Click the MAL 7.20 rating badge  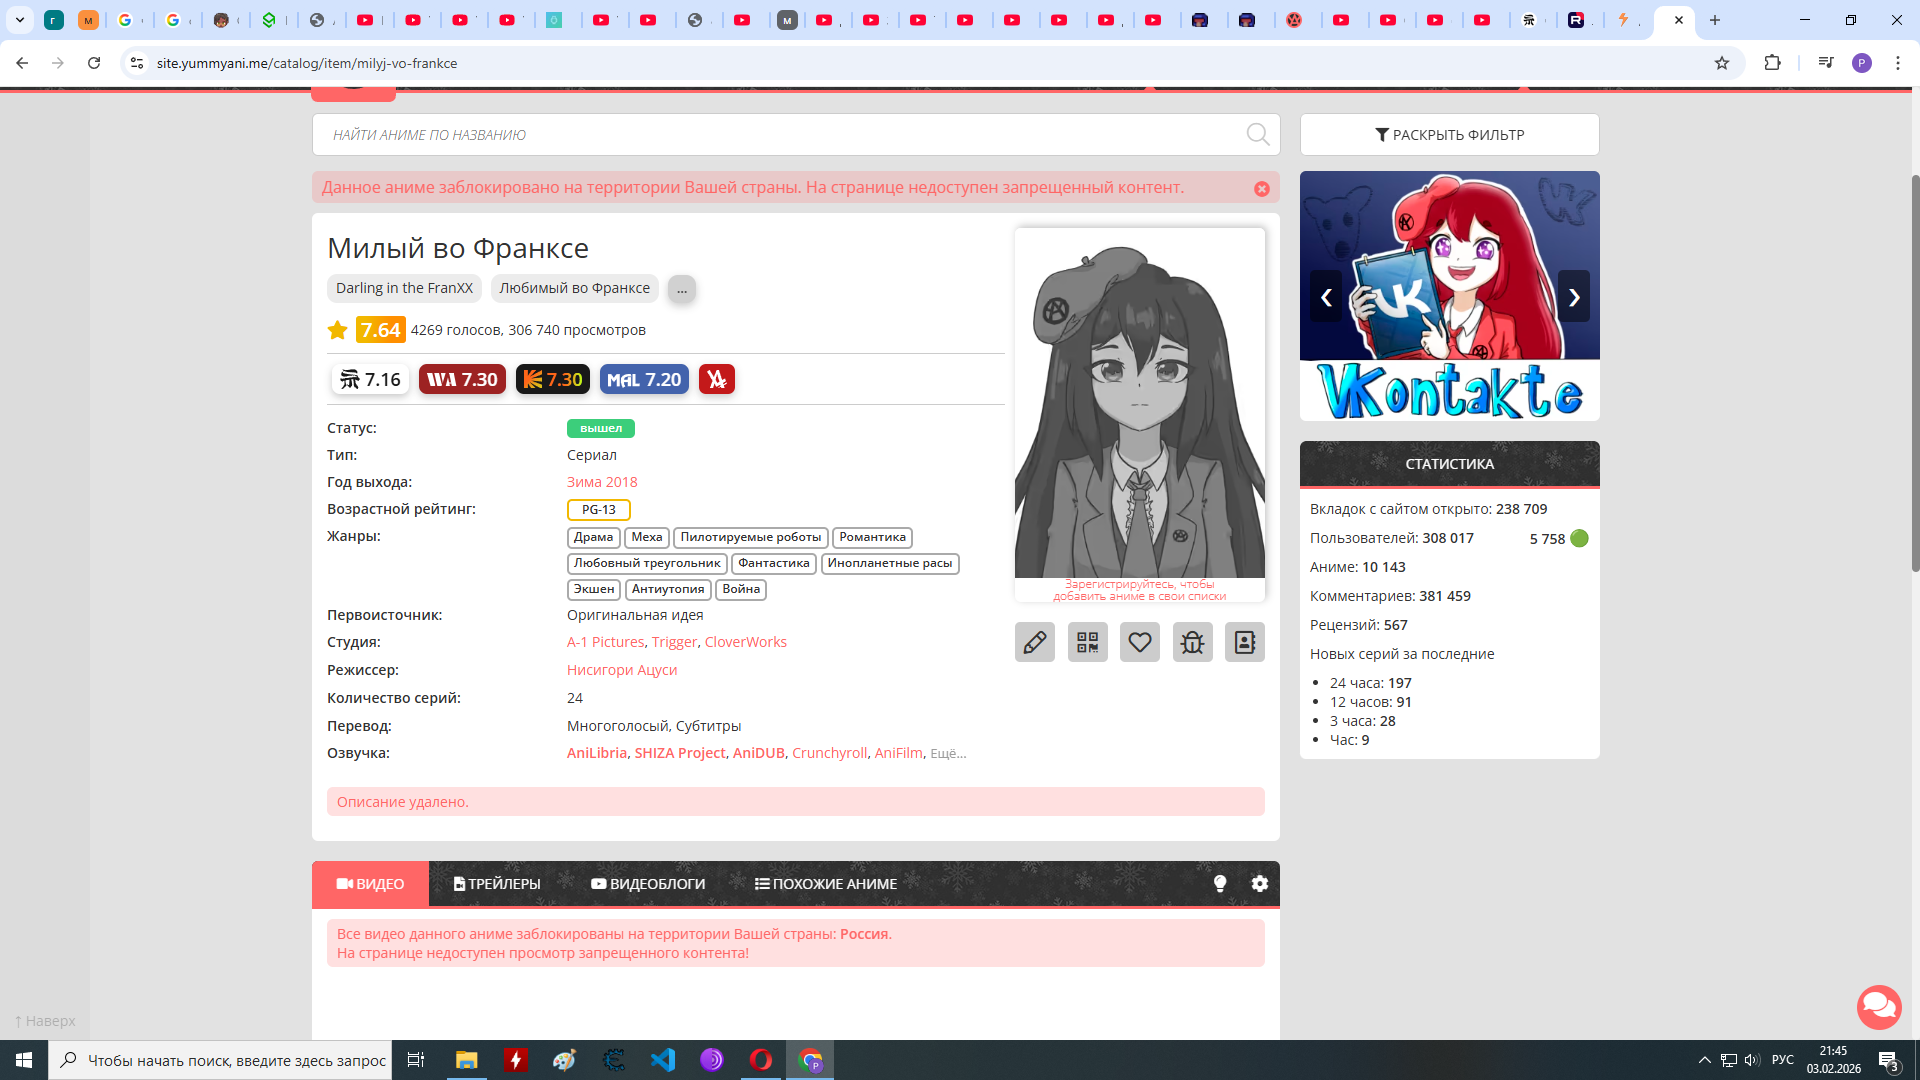[644, 380]
